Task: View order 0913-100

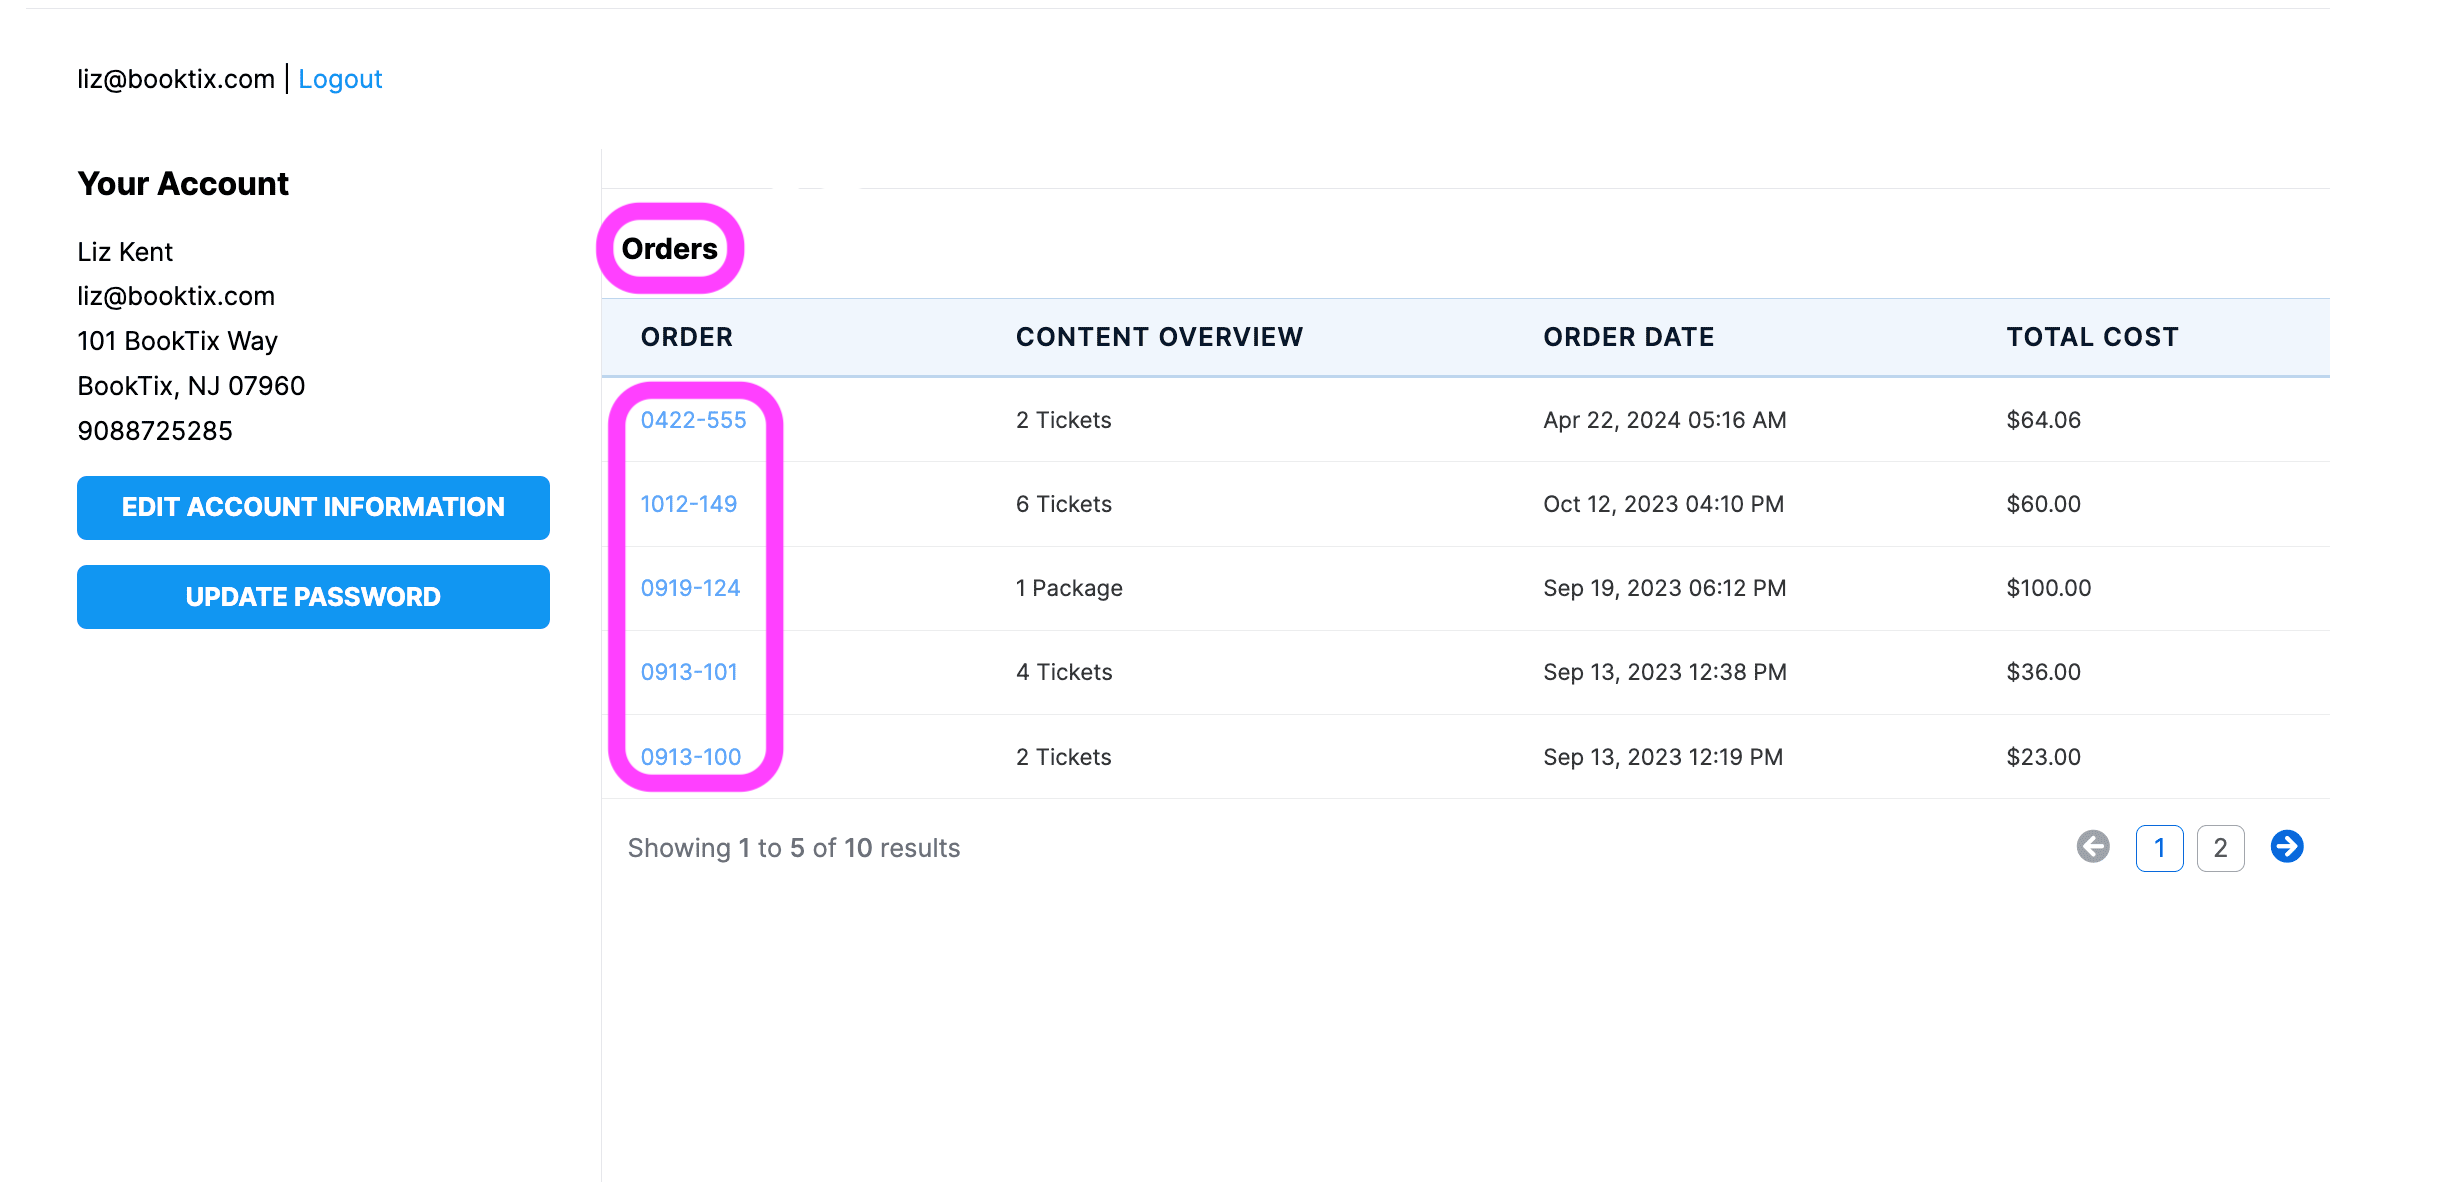Action: (x=690, y=757)
